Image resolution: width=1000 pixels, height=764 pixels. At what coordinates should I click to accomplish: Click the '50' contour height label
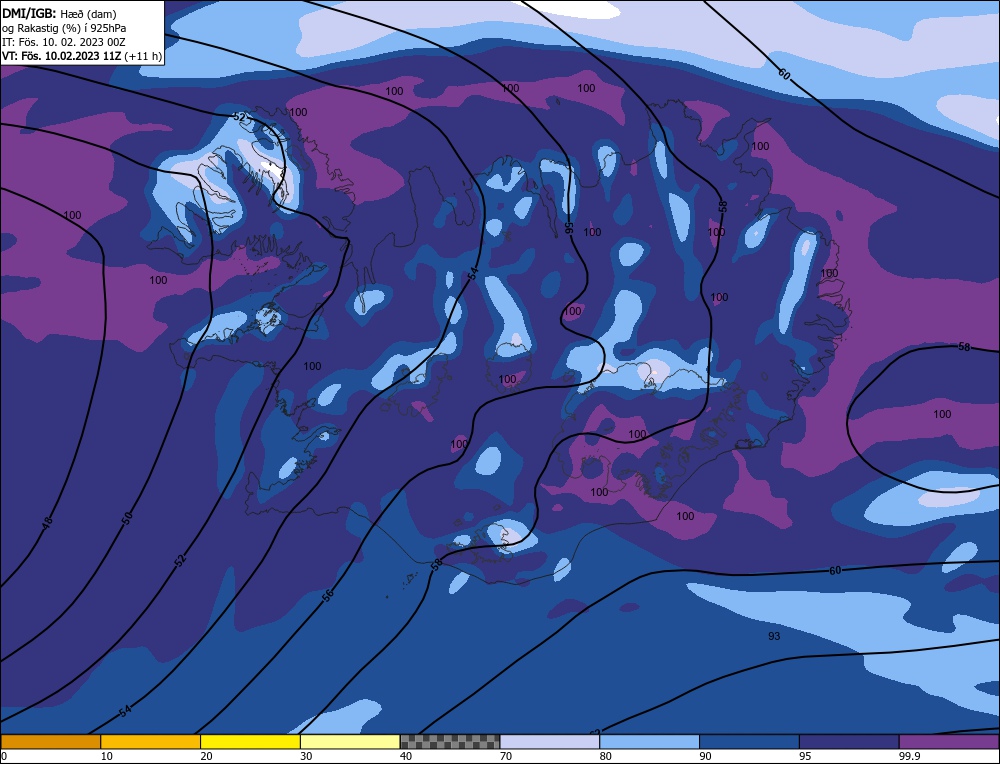click(x=127, y=518)
